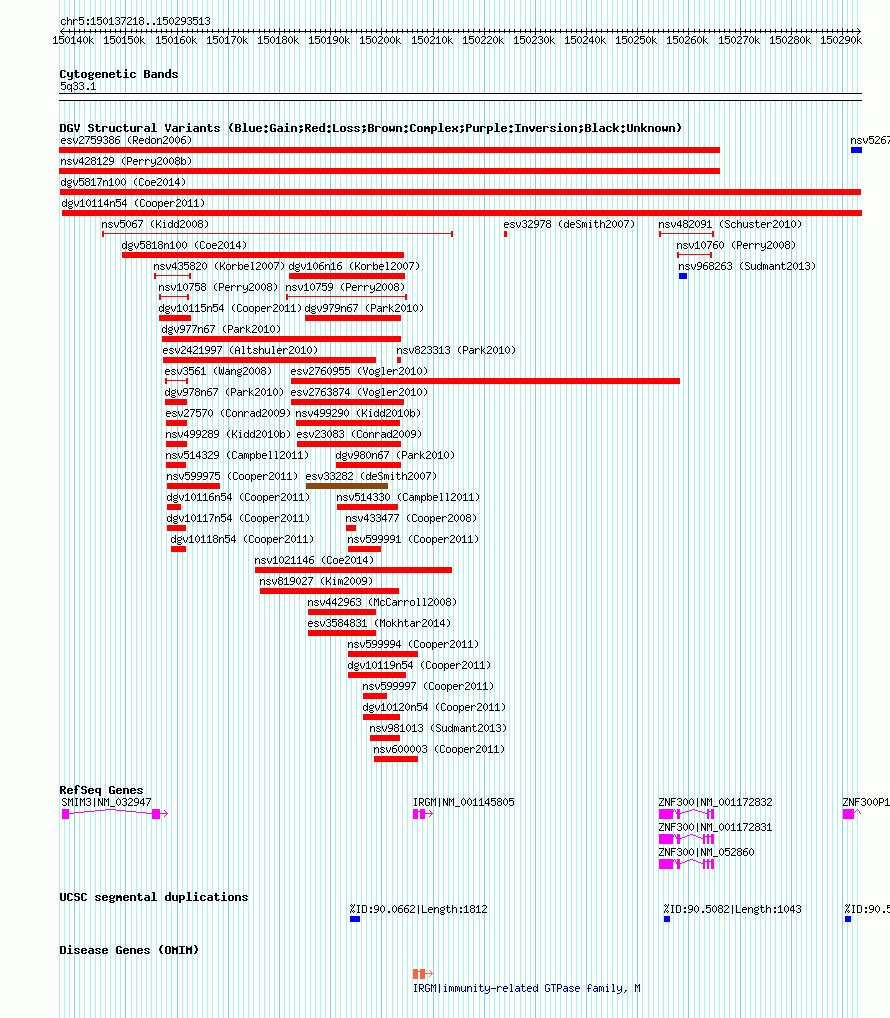This screenshot has width=890, height=1018.
Task: Click nsv514329 (Campbell2011) label
Action: click(x=238, y=455)
